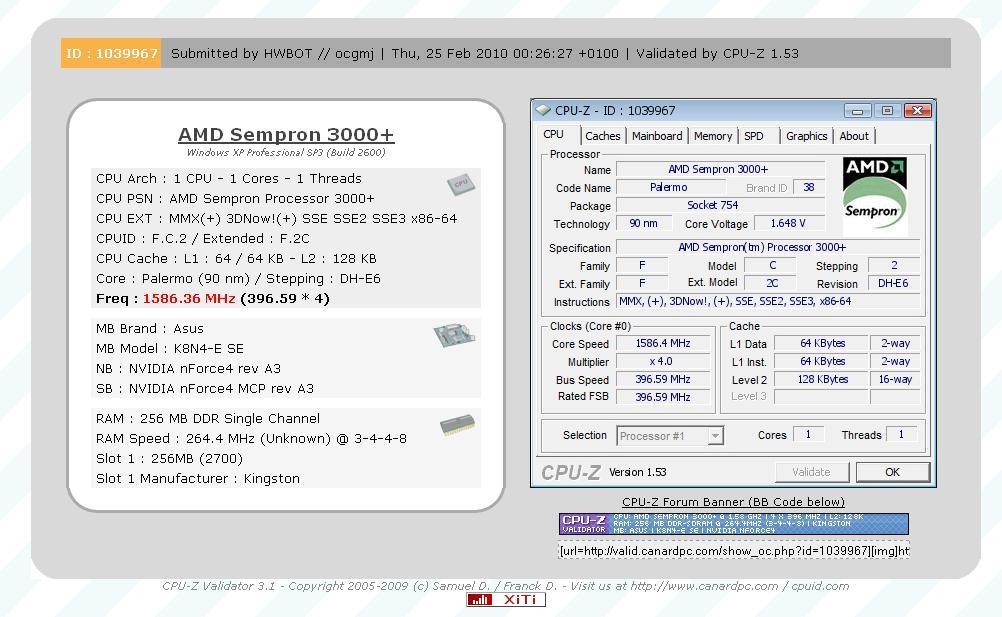The image size is (1002, 617).
Task: Click the Name field AMD Sempron 3000+
Action: pyautogui.click(x=720, y=169)
